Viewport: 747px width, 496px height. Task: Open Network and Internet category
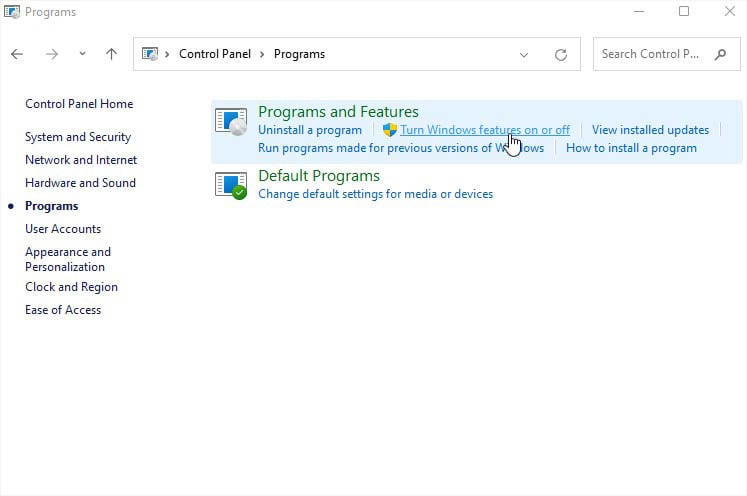(x=81, y=160)
